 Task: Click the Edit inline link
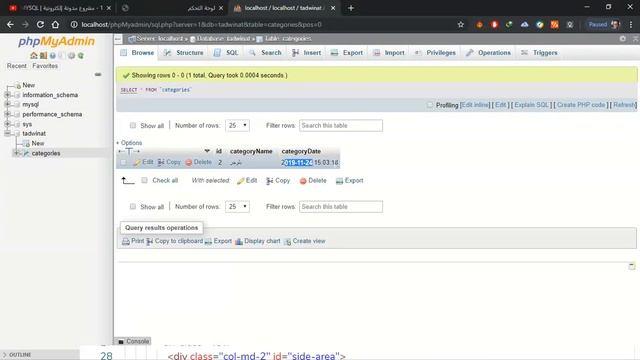(475, 105)
